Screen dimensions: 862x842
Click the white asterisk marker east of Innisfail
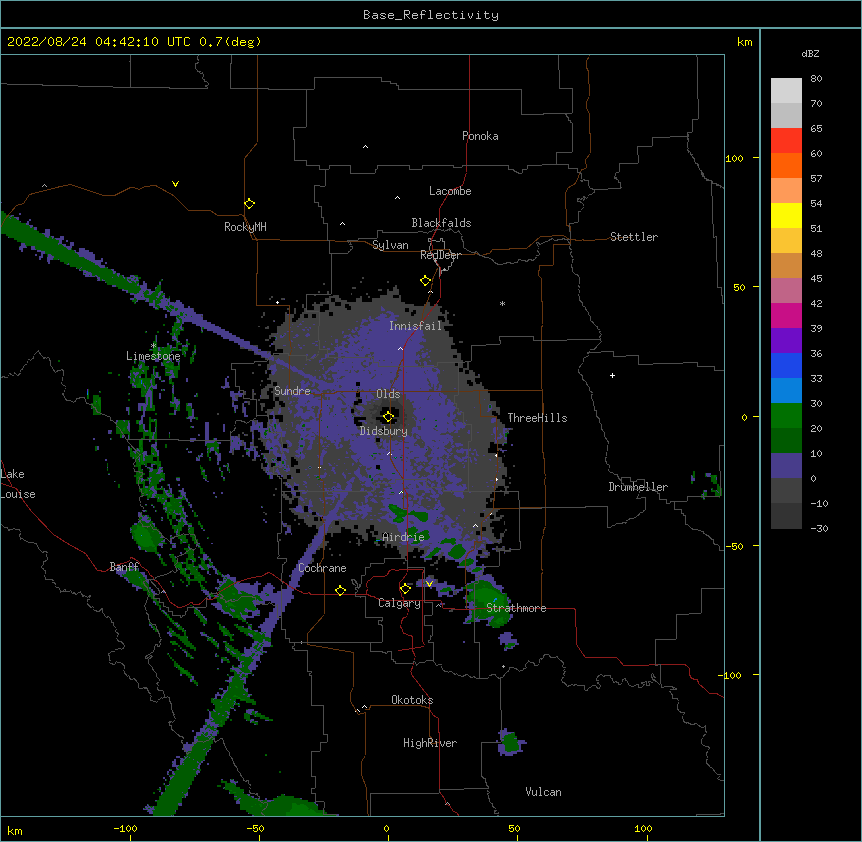502,303
